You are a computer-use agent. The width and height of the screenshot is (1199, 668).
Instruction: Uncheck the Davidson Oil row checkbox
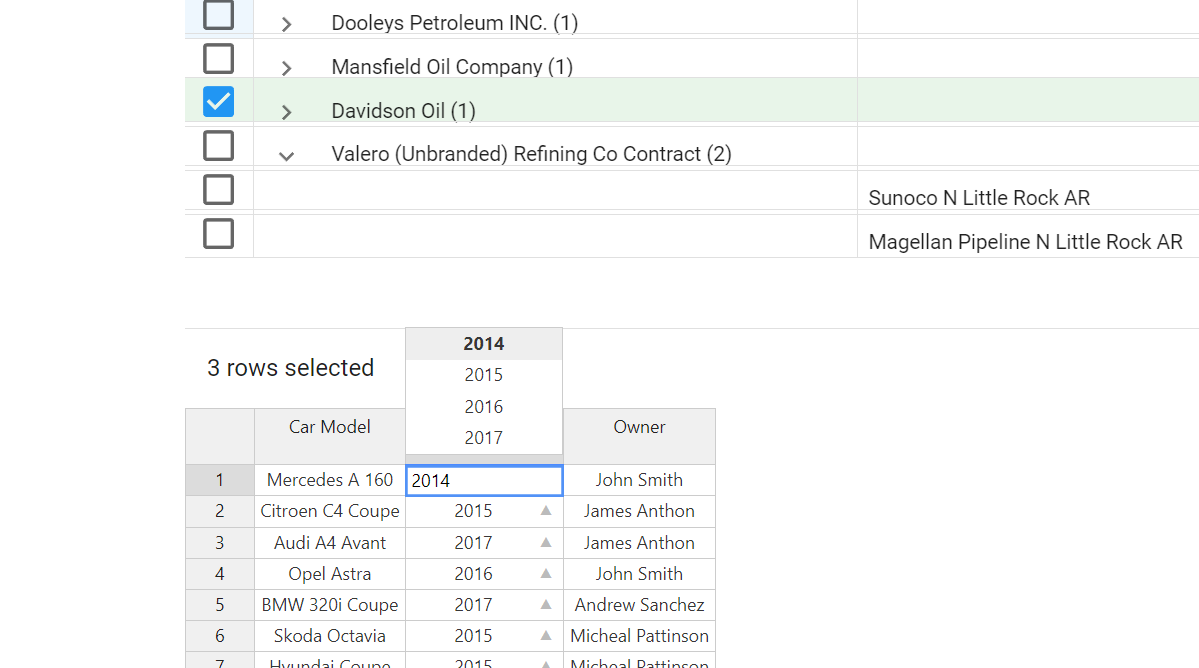point(219,102)
